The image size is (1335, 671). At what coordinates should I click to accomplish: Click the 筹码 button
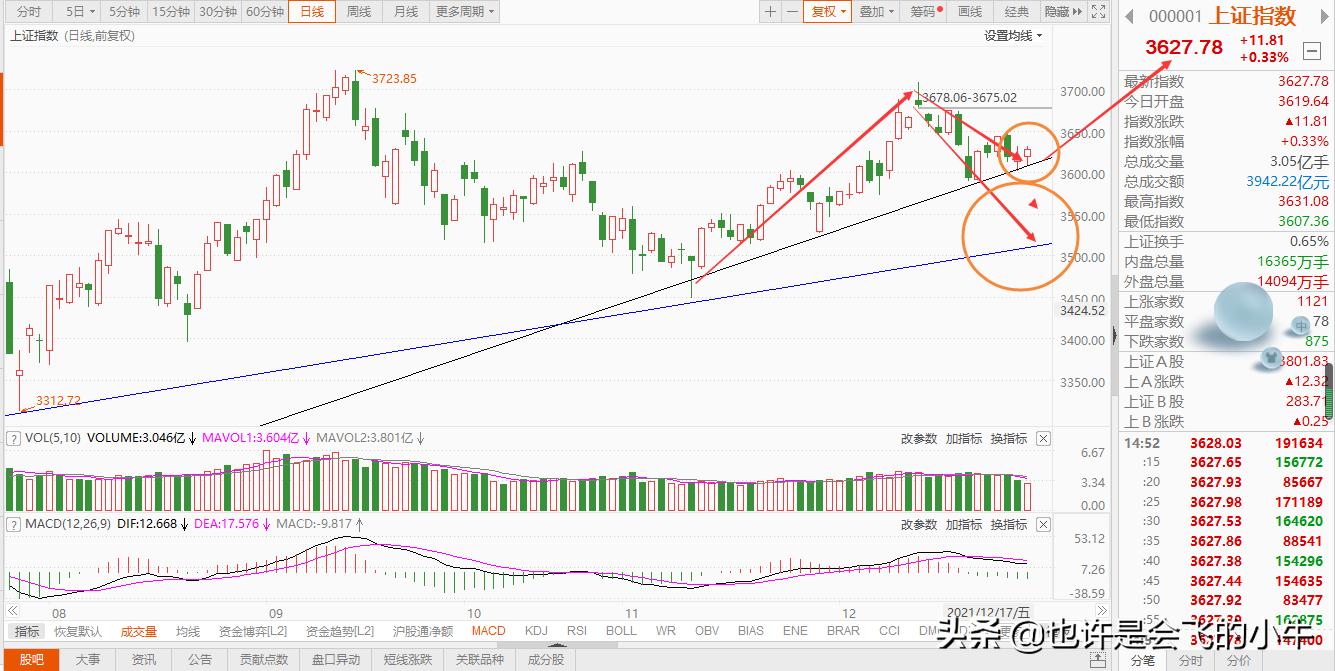[925, 12]
